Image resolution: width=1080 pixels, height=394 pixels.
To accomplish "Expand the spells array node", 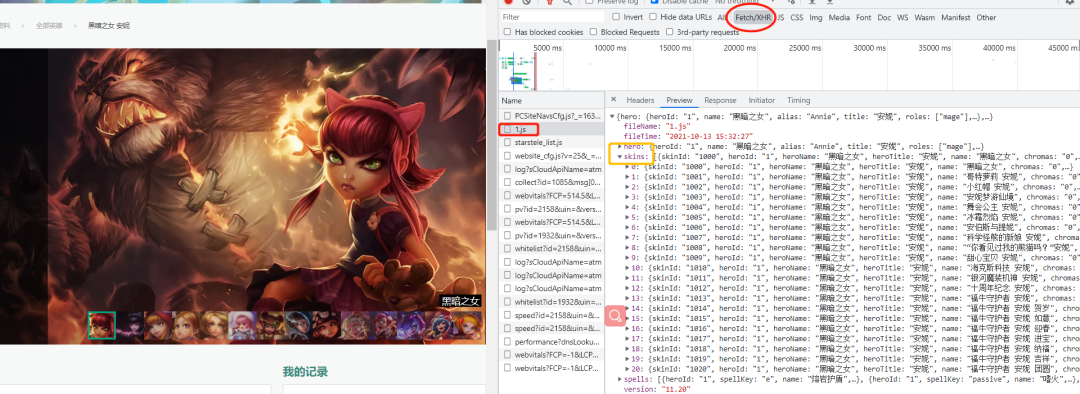I will click(619, 379).
